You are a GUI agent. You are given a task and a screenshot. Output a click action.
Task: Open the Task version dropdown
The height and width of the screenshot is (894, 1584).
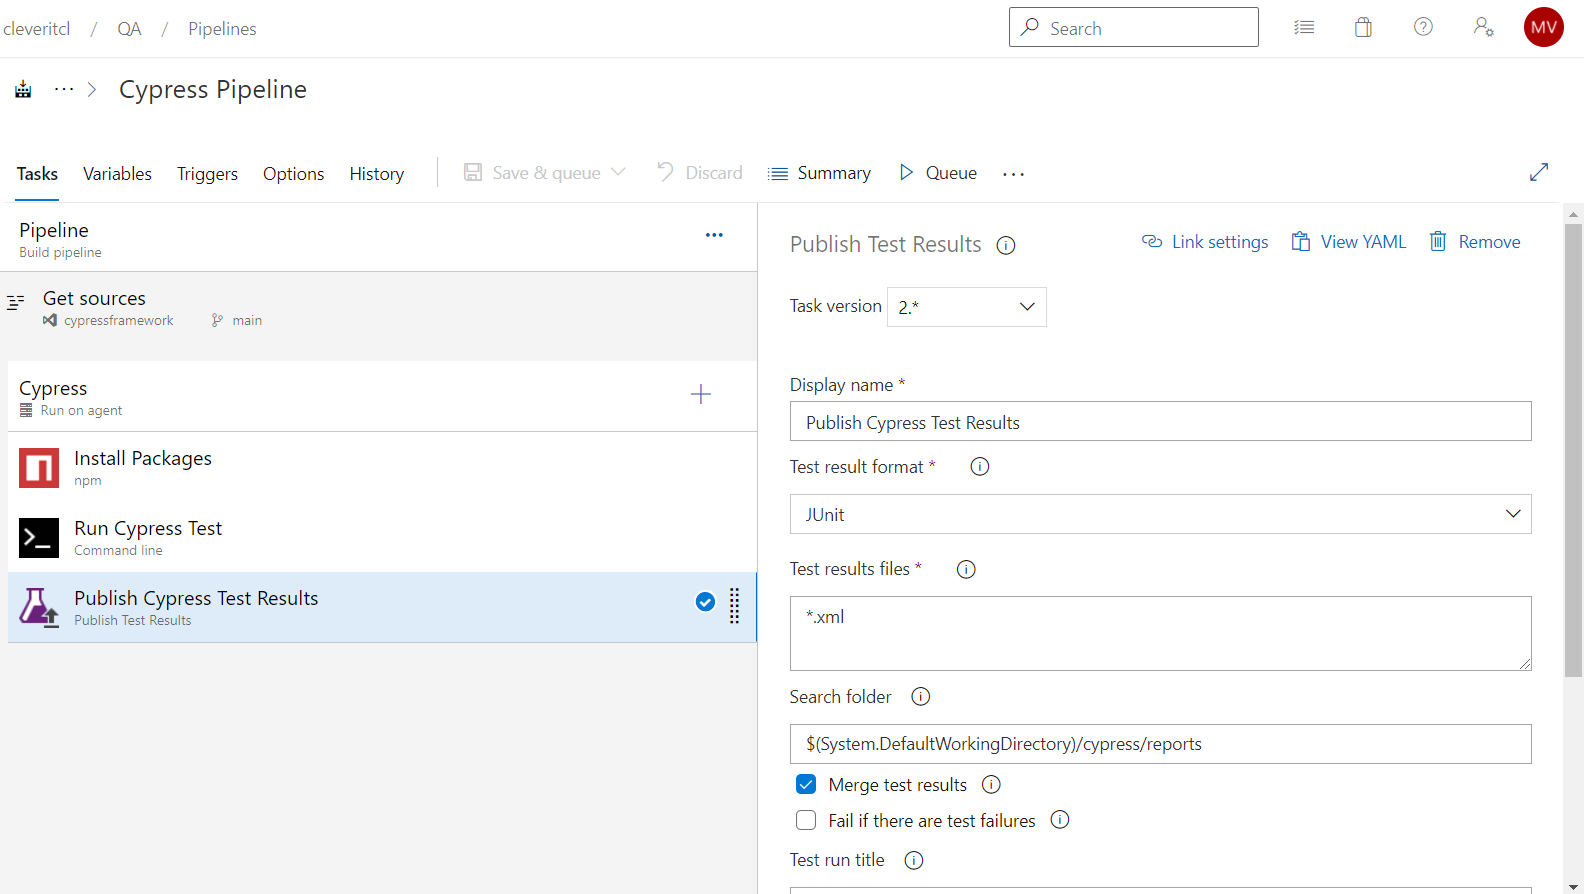966,307
